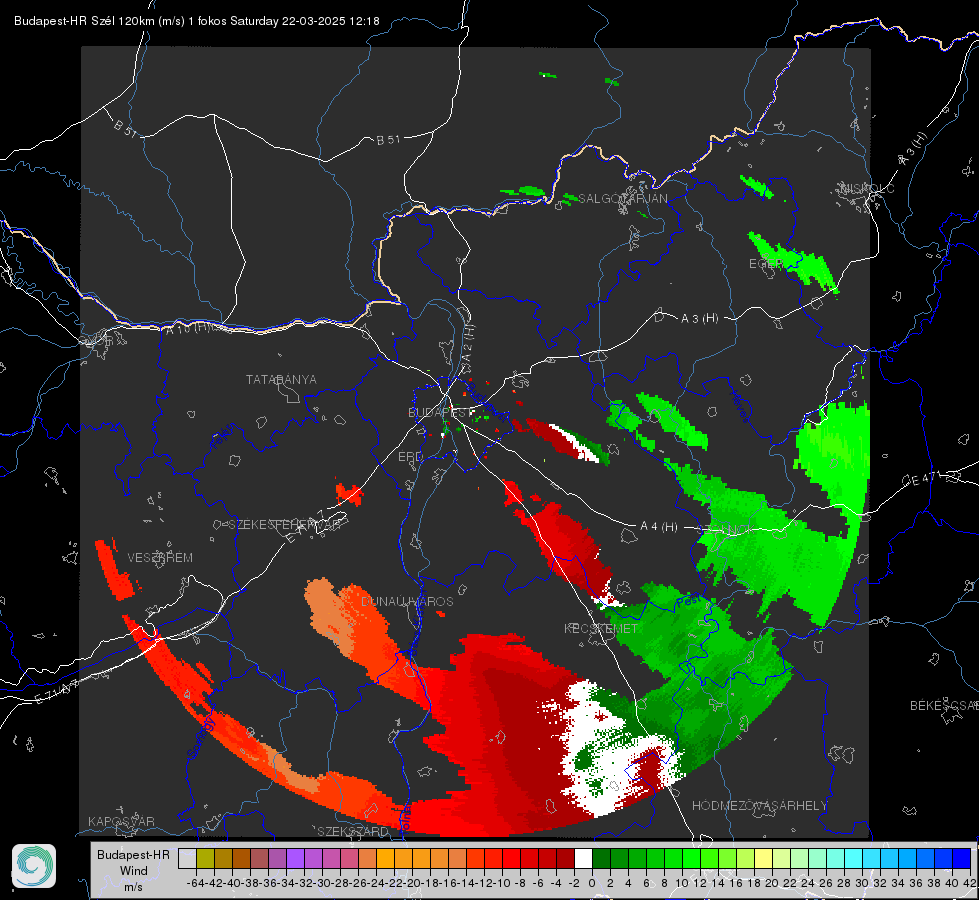Select the EGER city label
The height and width of the screenshot is (900, 979).
pos(765,264)
